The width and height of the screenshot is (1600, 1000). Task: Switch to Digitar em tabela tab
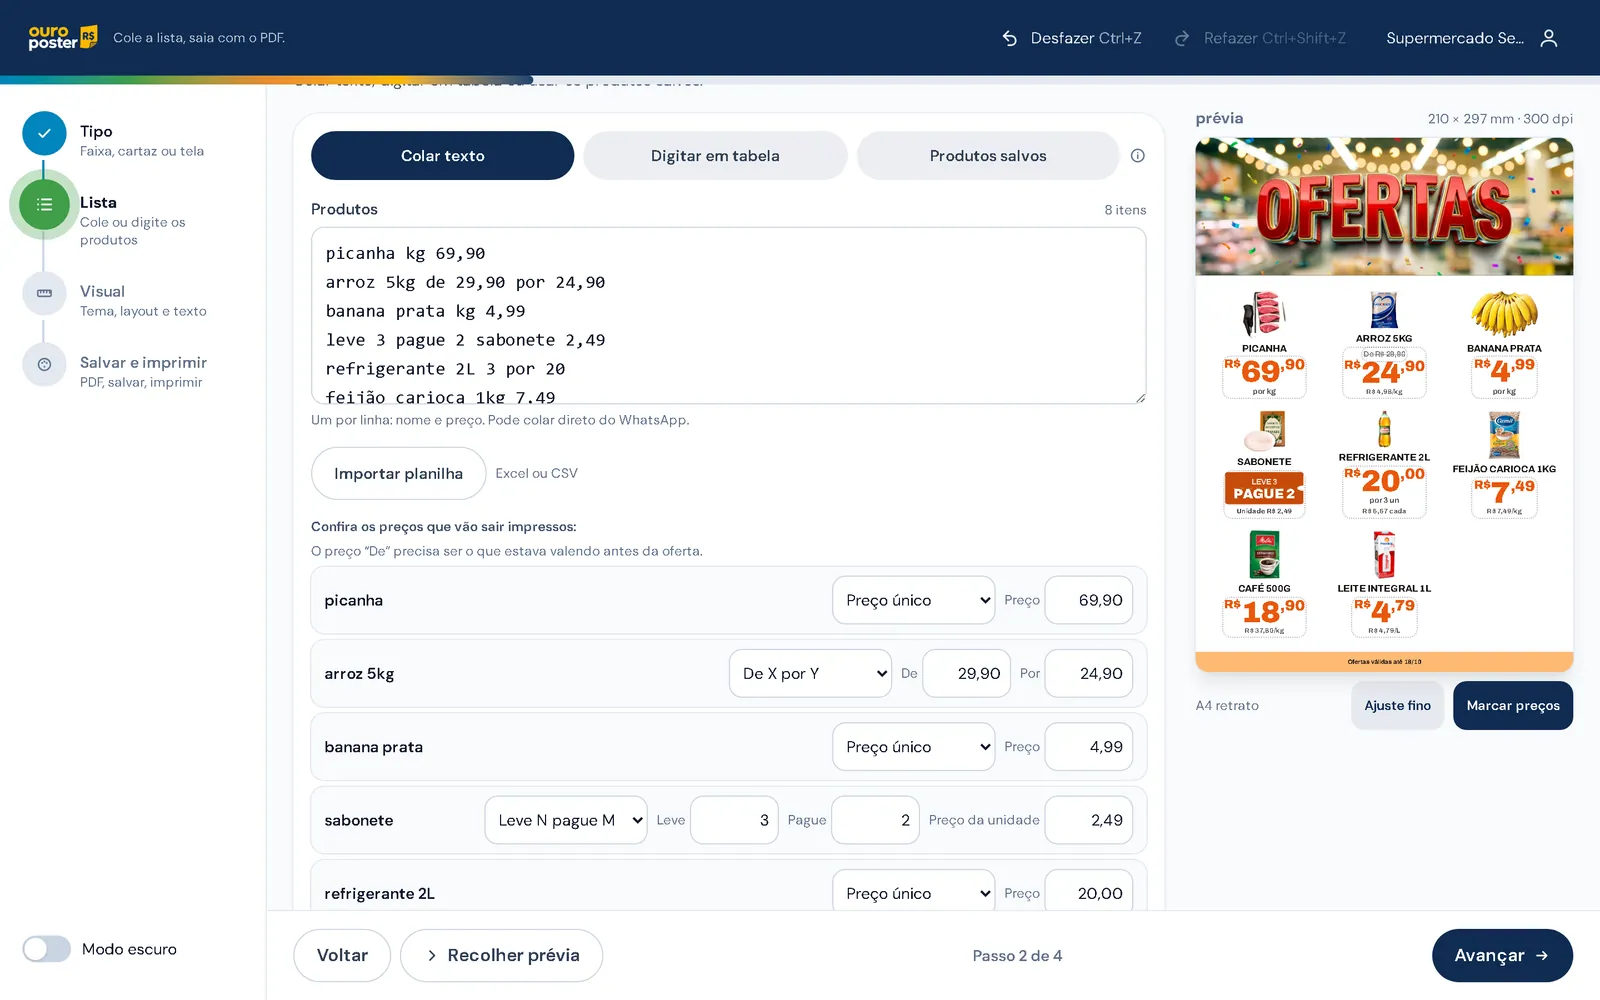tap(715, 156)
